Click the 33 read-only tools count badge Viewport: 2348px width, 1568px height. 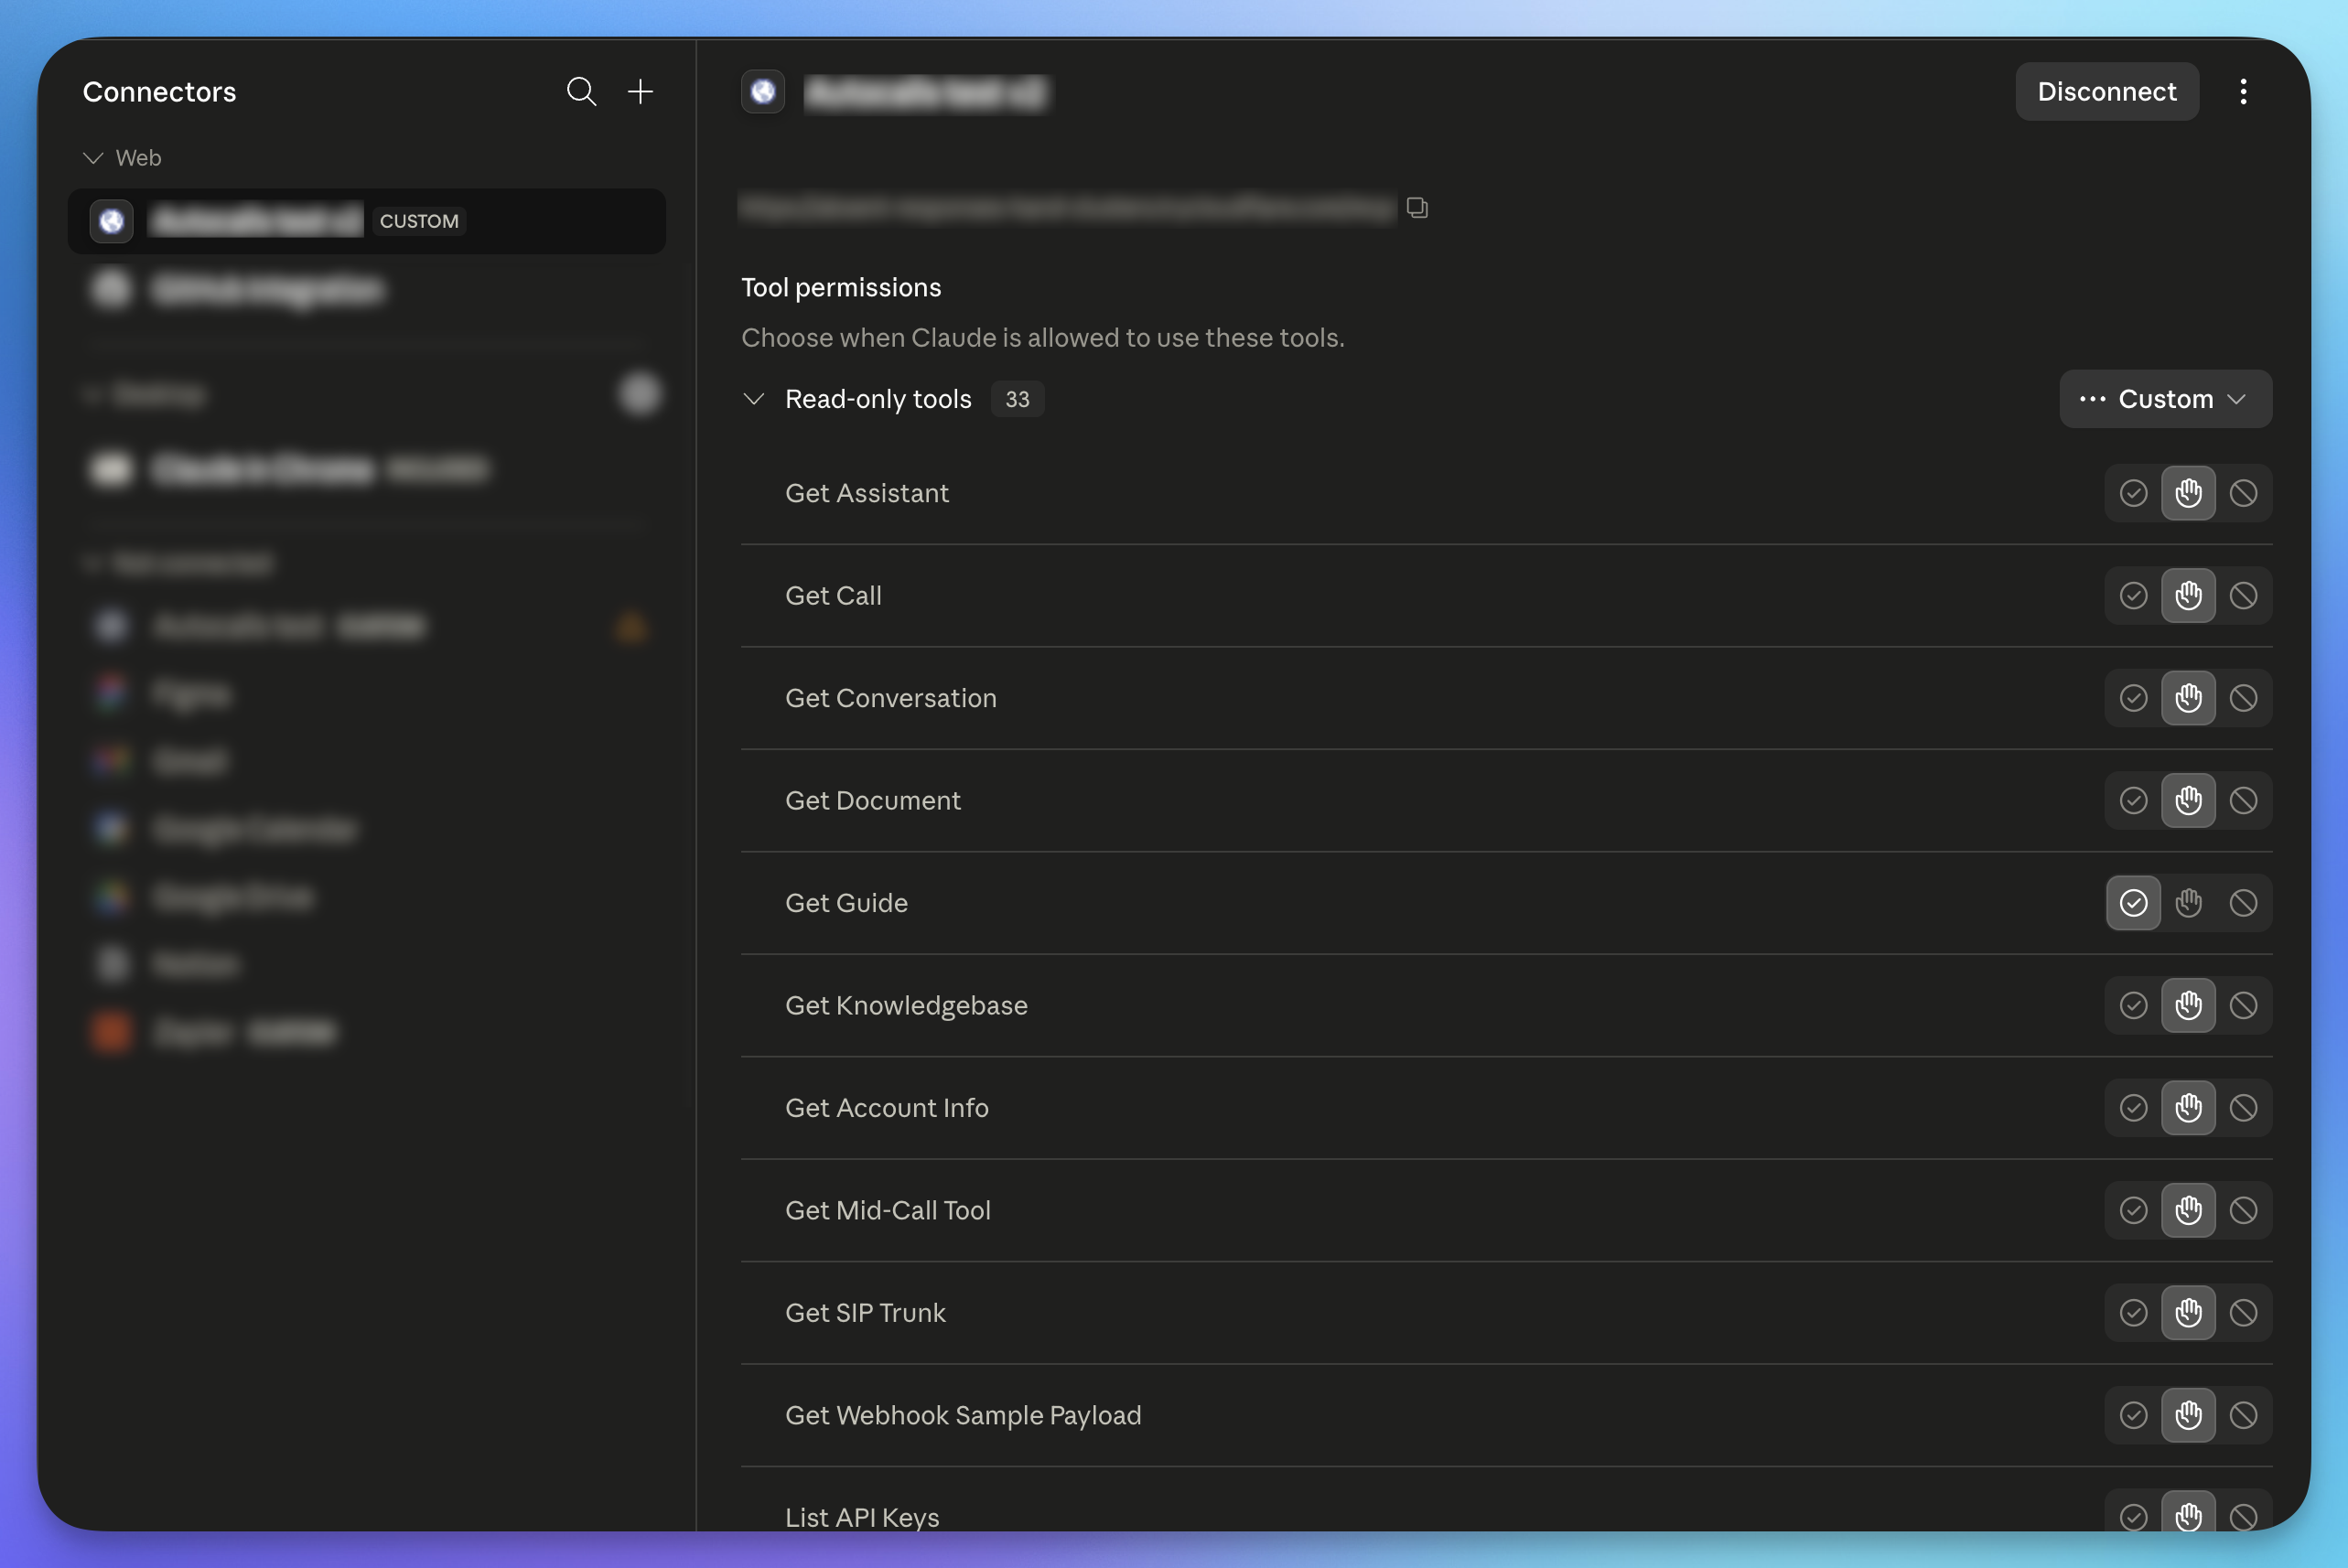coord(1017,399)
